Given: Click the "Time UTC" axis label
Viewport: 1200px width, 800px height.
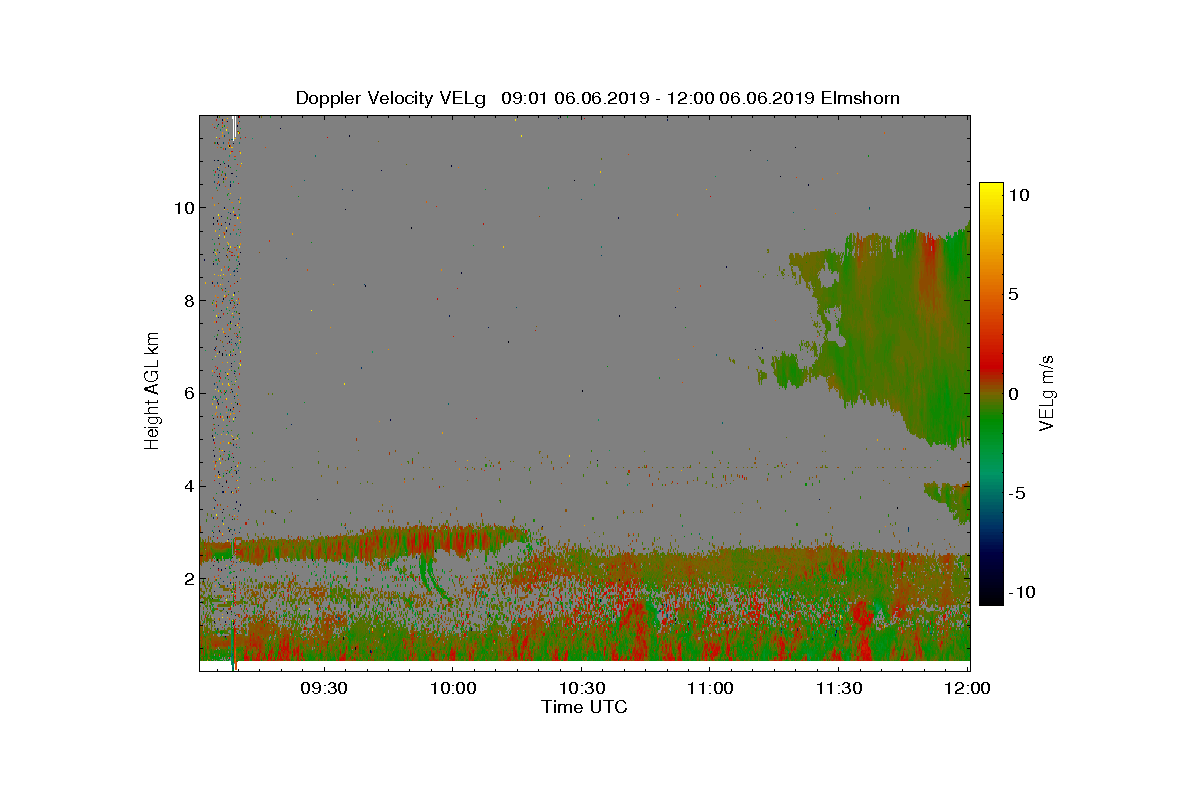Looking at the screenshot, I should coord(584,707).
